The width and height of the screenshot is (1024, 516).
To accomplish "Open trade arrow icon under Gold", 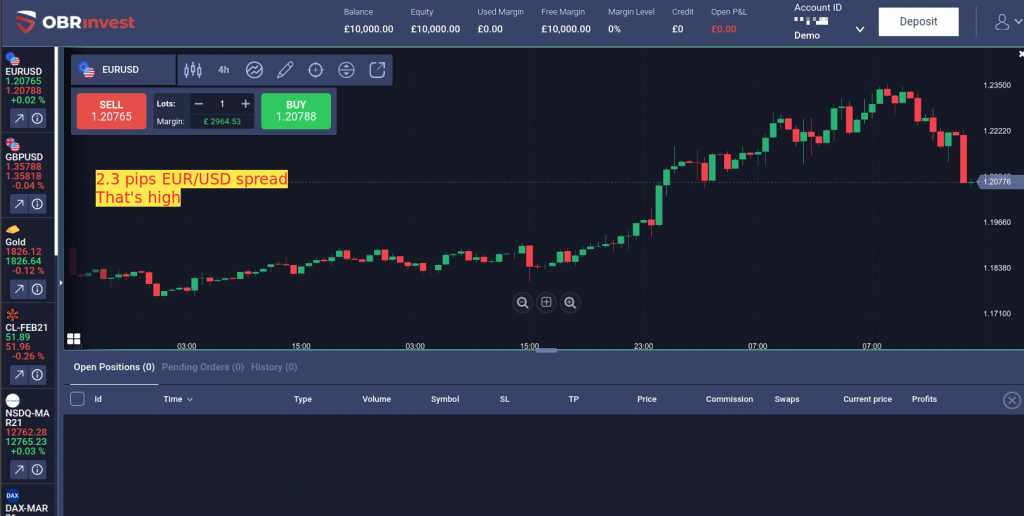I will [x=19, y=289].
